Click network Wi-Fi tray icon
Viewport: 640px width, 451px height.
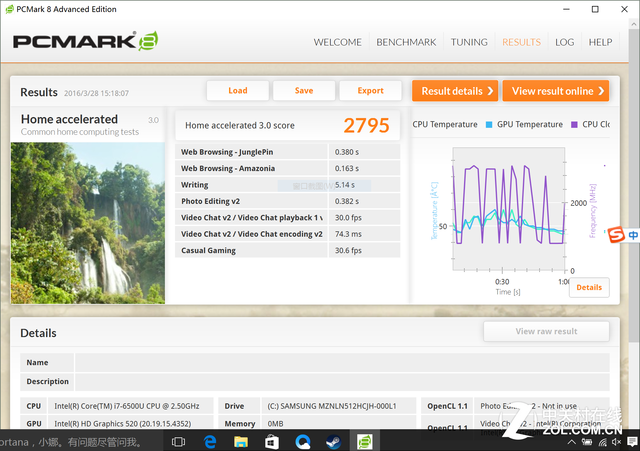click(602, 442)
